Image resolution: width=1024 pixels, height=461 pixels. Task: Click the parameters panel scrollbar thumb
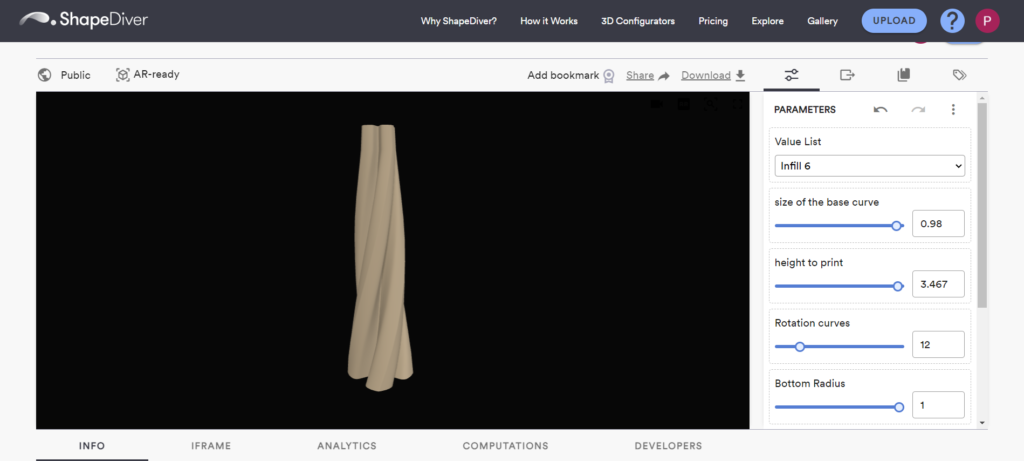982,204
